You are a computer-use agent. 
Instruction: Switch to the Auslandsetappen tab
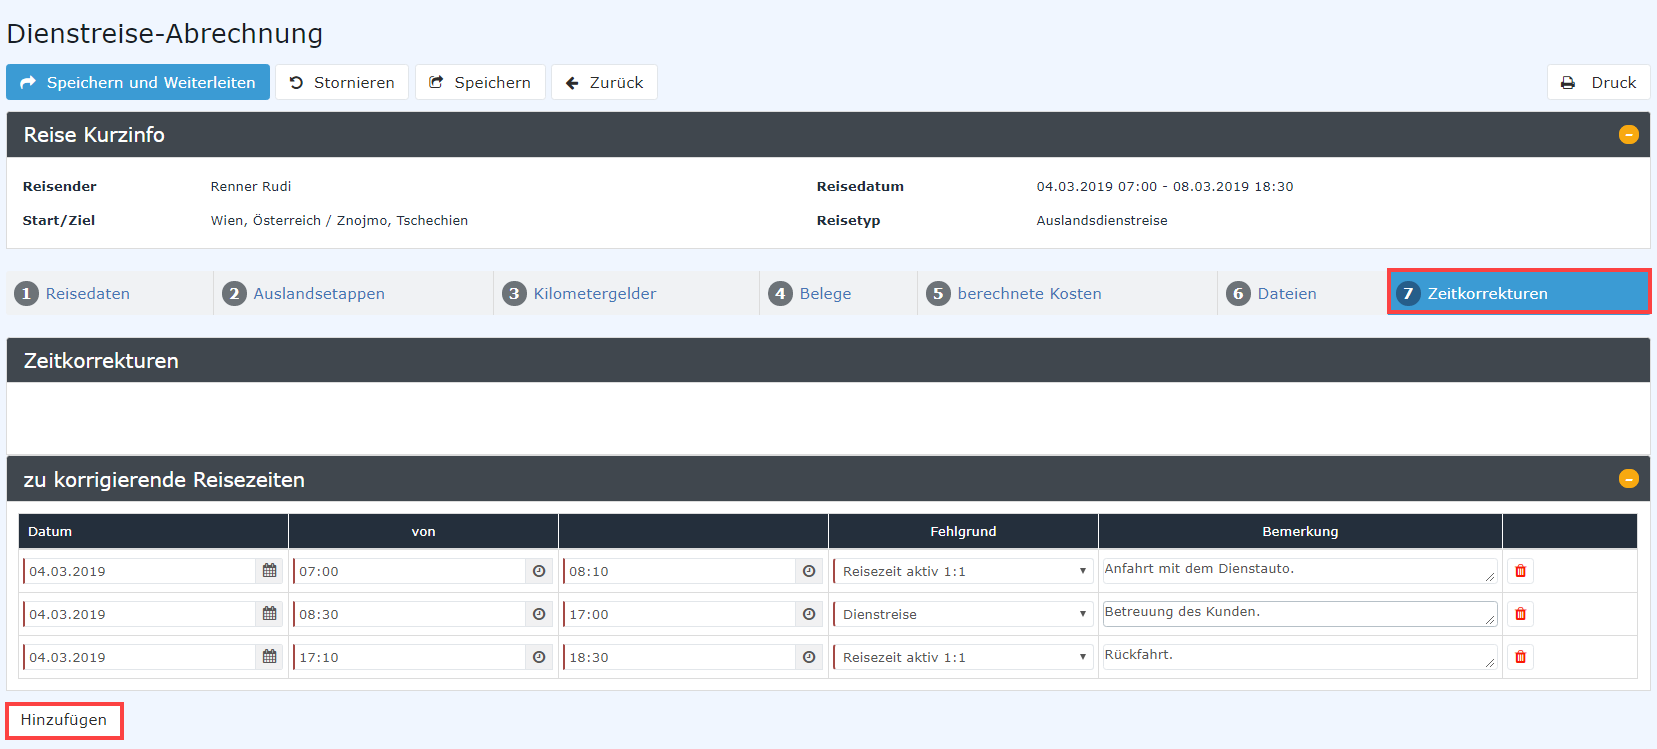354,293
